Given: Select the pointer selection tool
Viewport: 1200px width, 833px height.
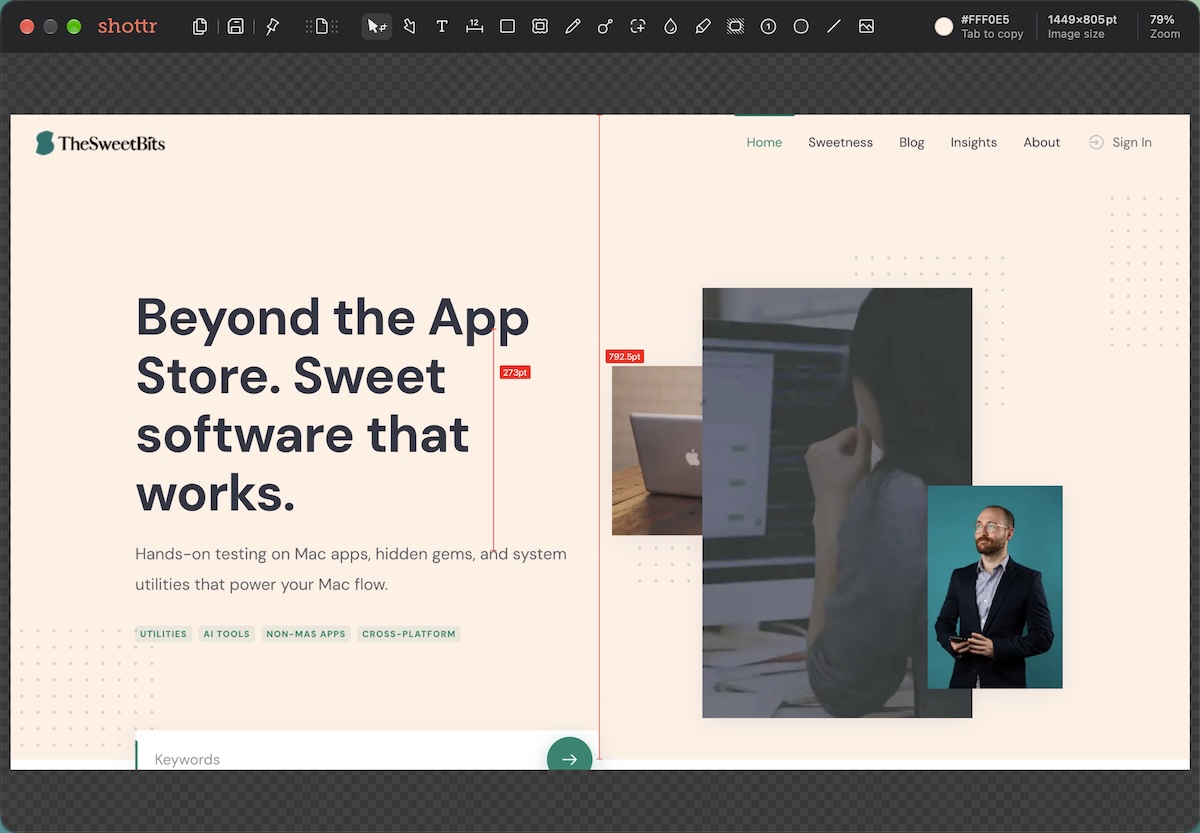Looking at the screenshot, I should [x=377, y=27].
